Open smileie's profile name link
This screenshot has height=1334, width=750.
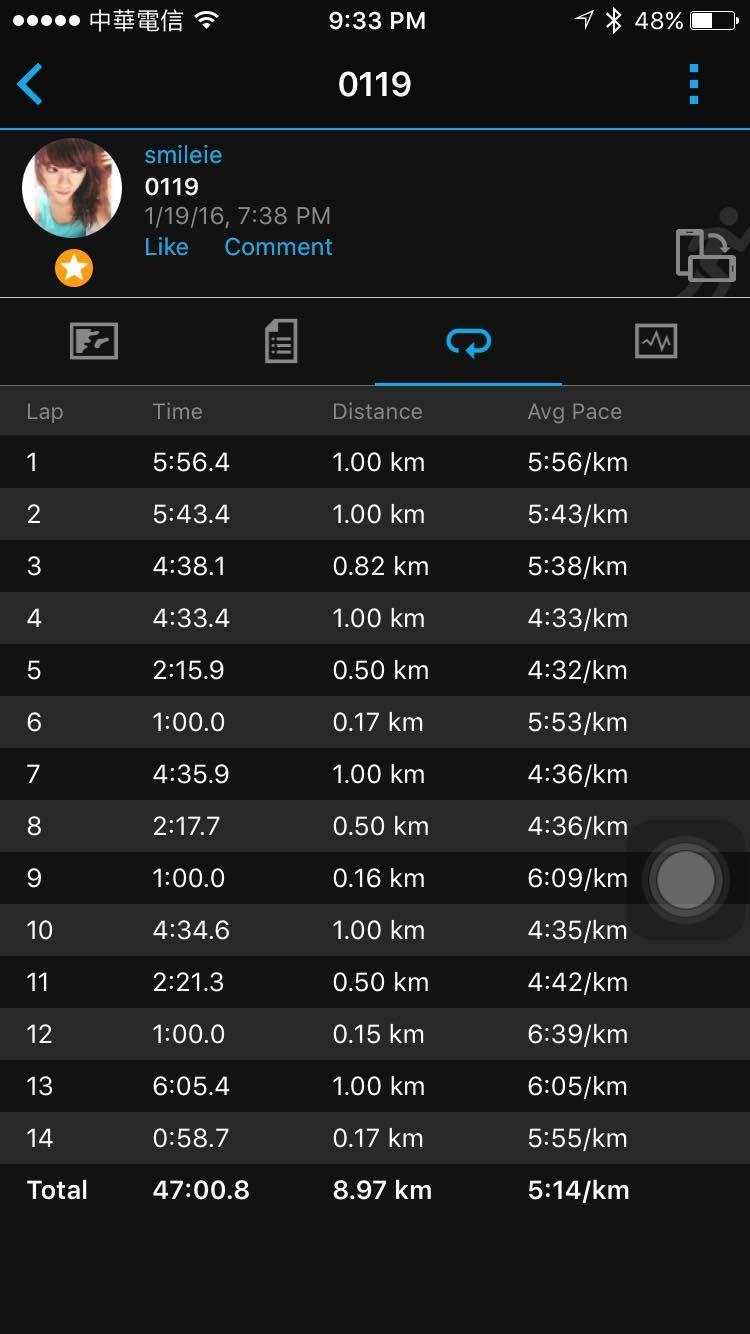tap(183, 155)
